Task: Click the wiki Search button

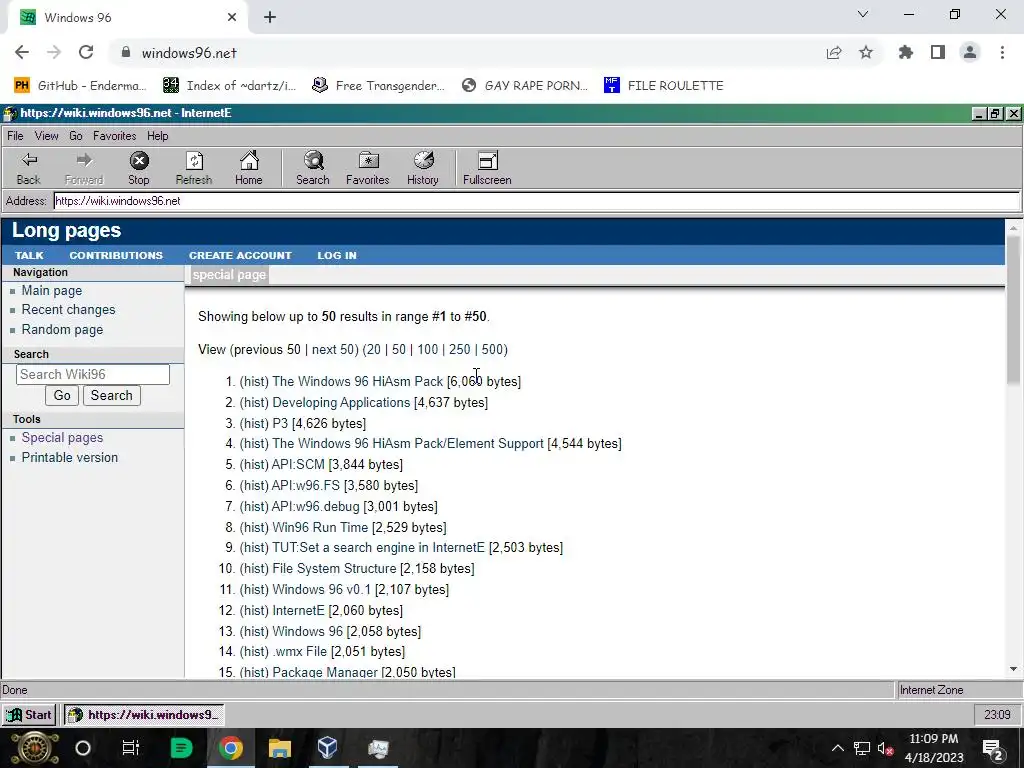Action: pos(112,395)
